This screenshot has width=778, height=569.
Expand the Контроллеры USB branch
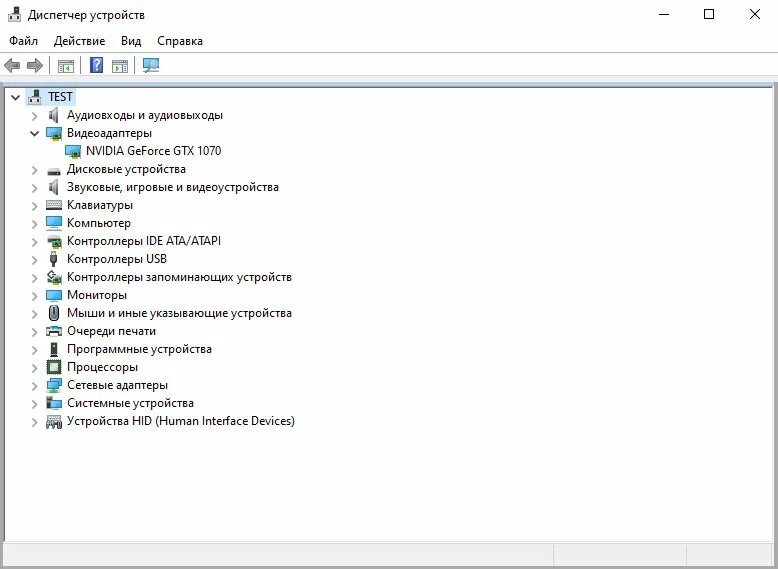pyautogui.click(x=34, y=259)
